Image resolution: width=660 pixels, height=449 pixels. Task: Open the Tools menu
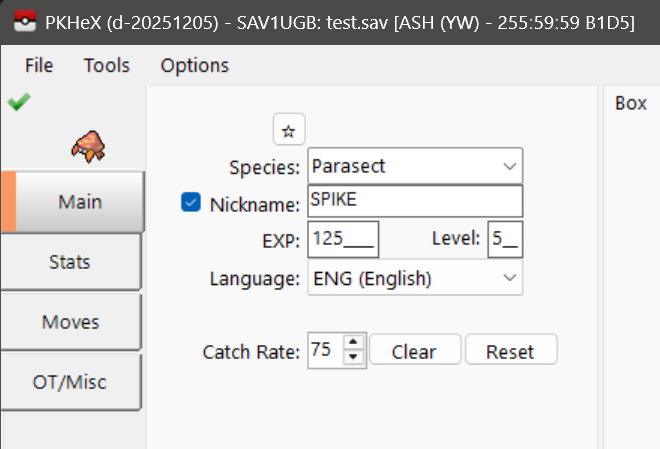107,66
